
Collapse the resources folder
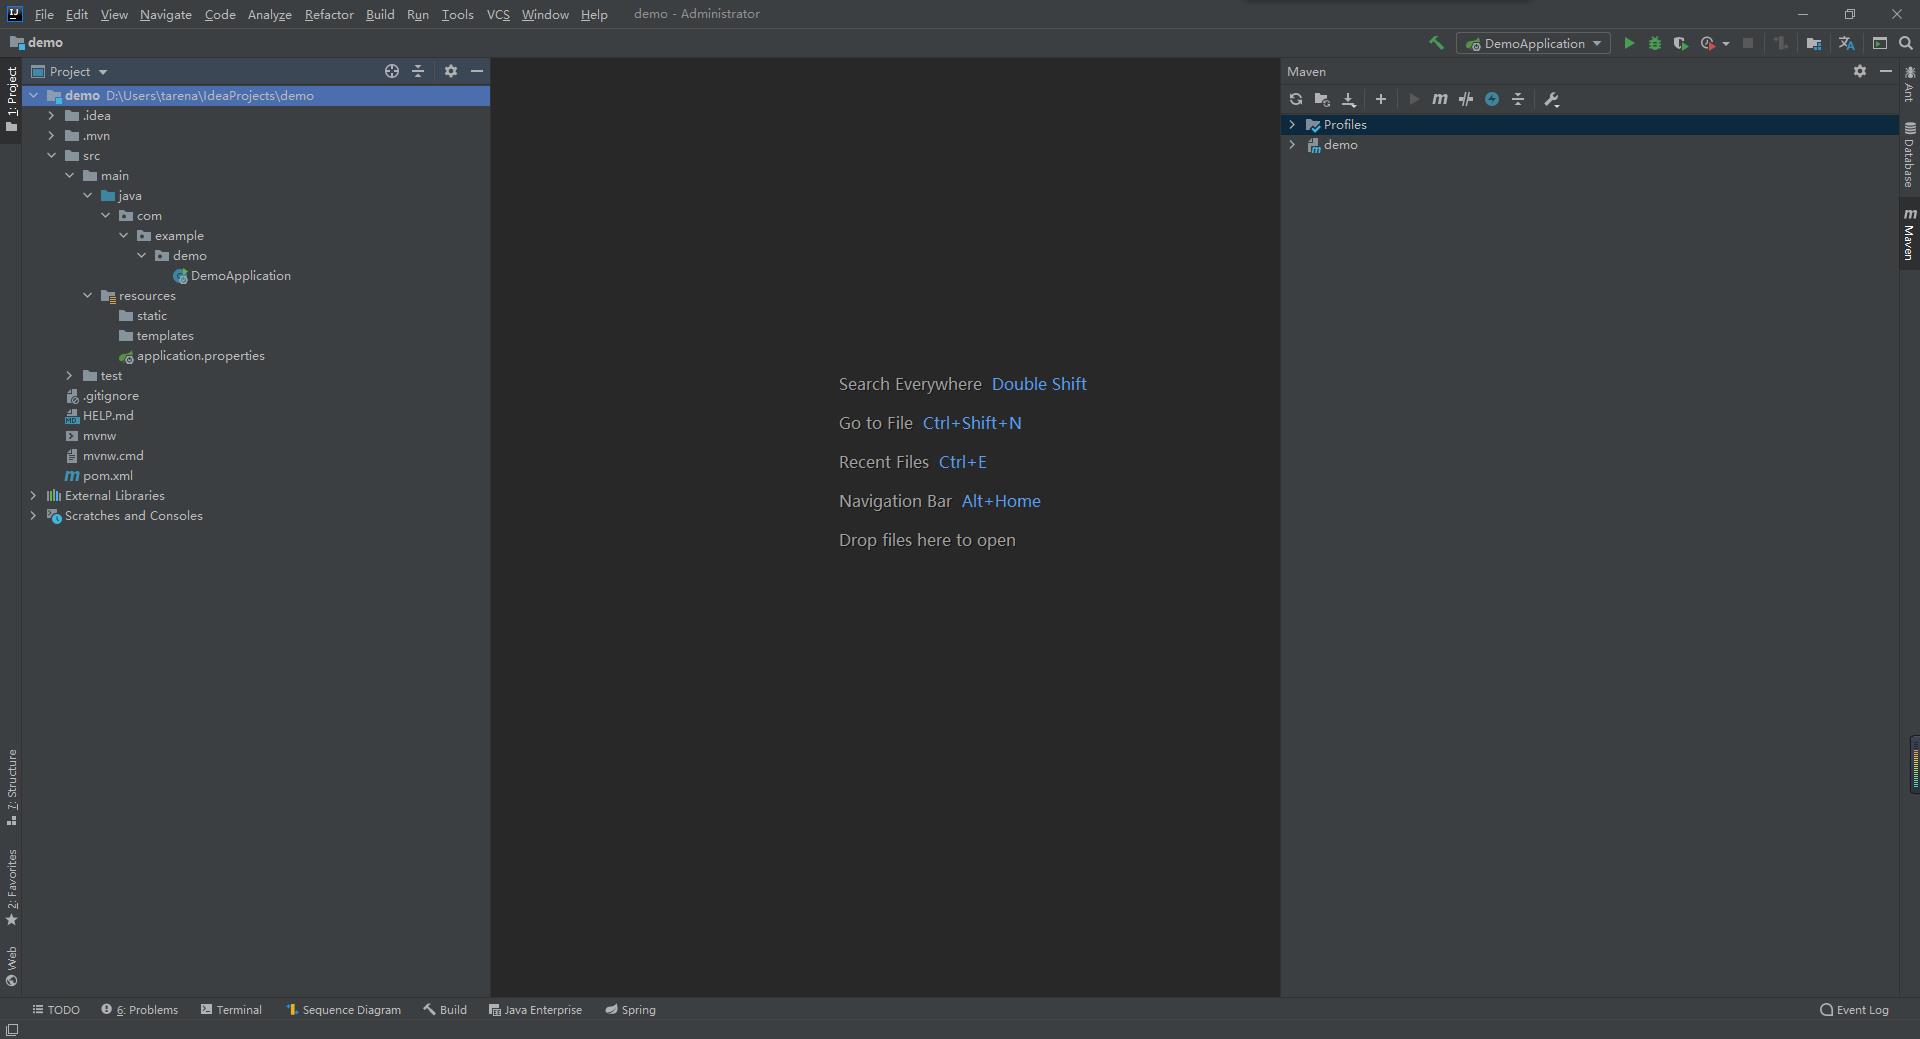coord(88,296)
